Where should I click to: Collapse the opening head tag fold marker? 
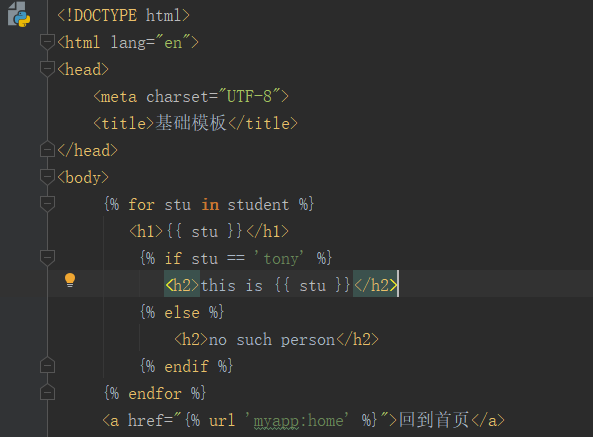pos(47,69)
